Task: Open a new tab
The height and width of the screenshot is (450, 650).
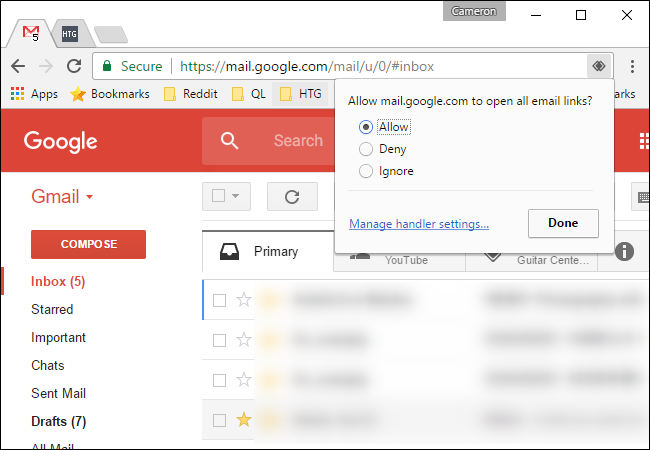Action: [x=111, y=35]
